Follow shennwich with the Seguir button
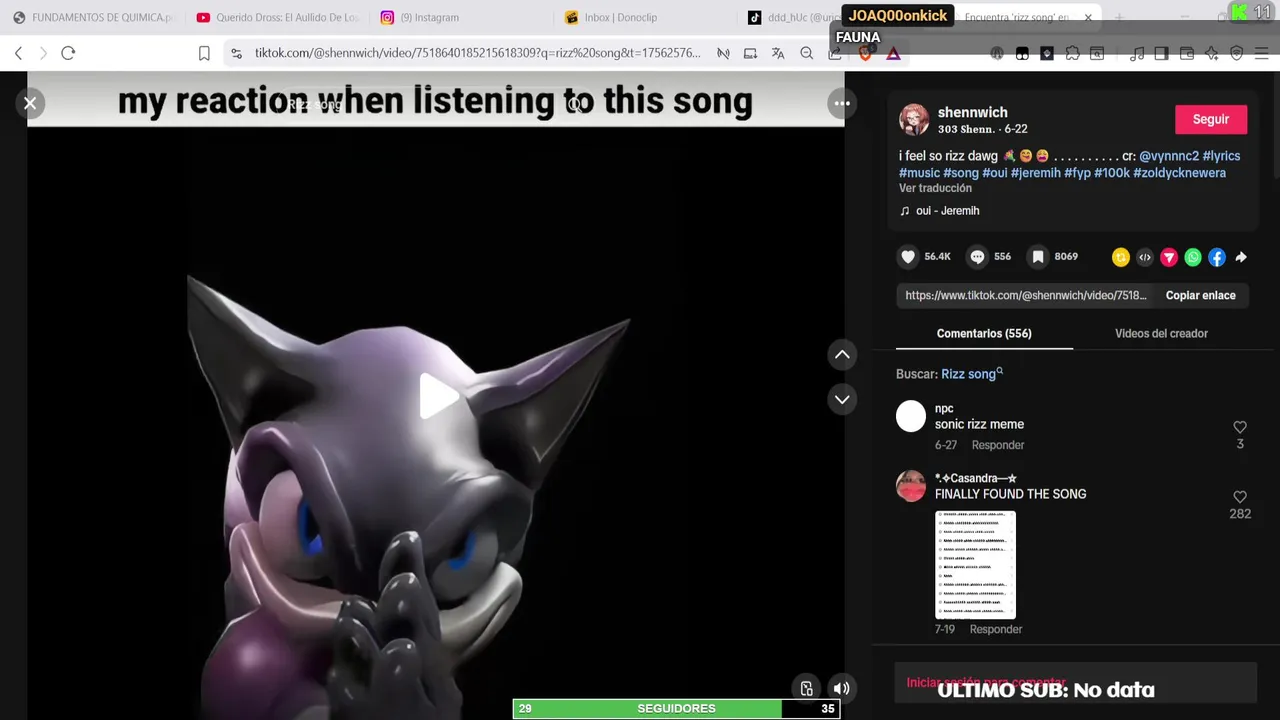 1210,119
